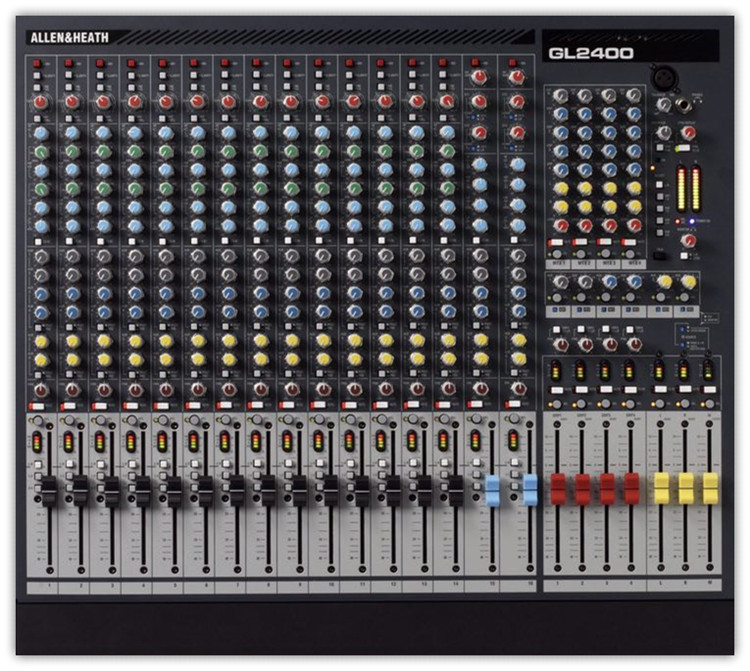
Task: Select the blue channel 15 stereo fader
Action: tap(493, 490)
